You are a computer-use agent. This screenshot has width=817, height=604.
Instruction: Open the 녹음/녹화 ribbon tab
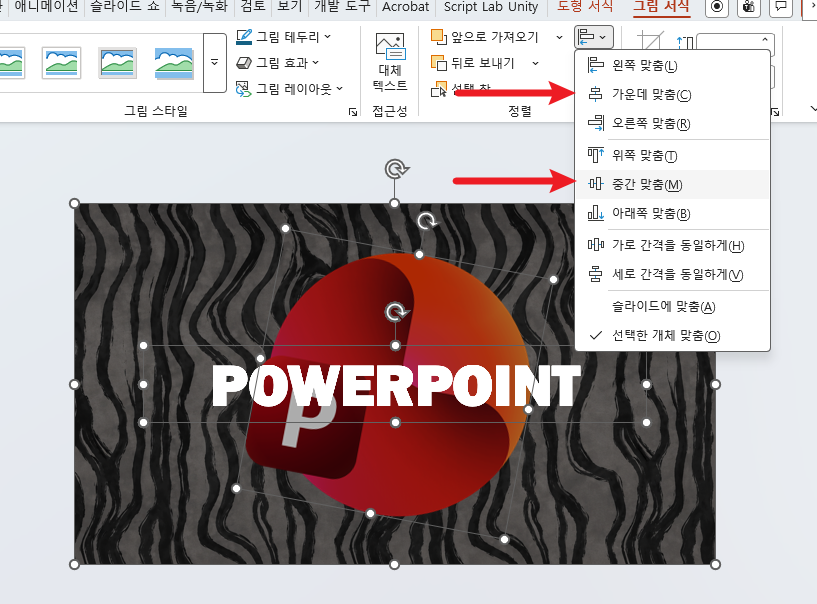(200, 7)
